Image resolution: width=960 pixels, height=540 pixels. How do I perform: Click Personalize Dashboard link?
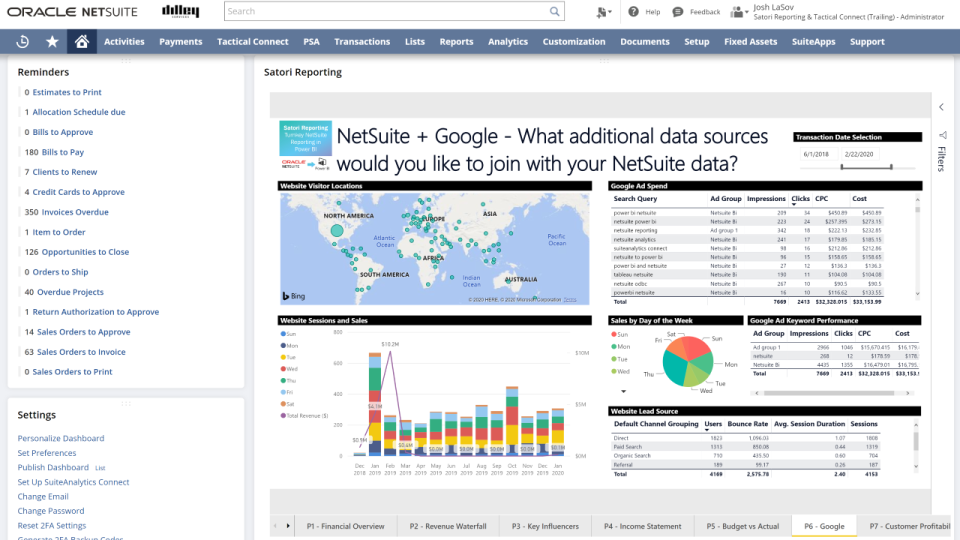(61, 438)
